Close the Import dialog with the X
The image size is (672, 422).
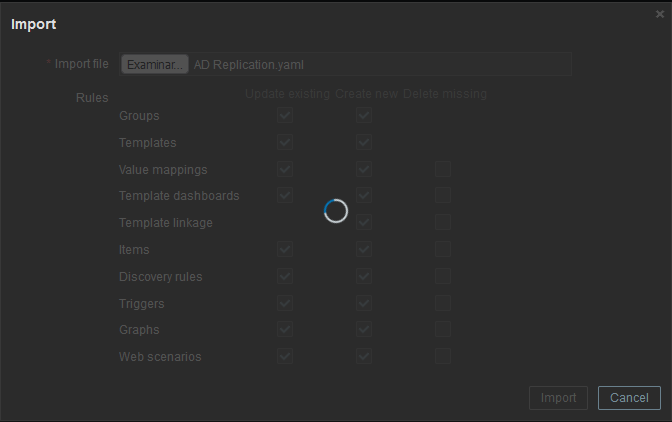659,14
